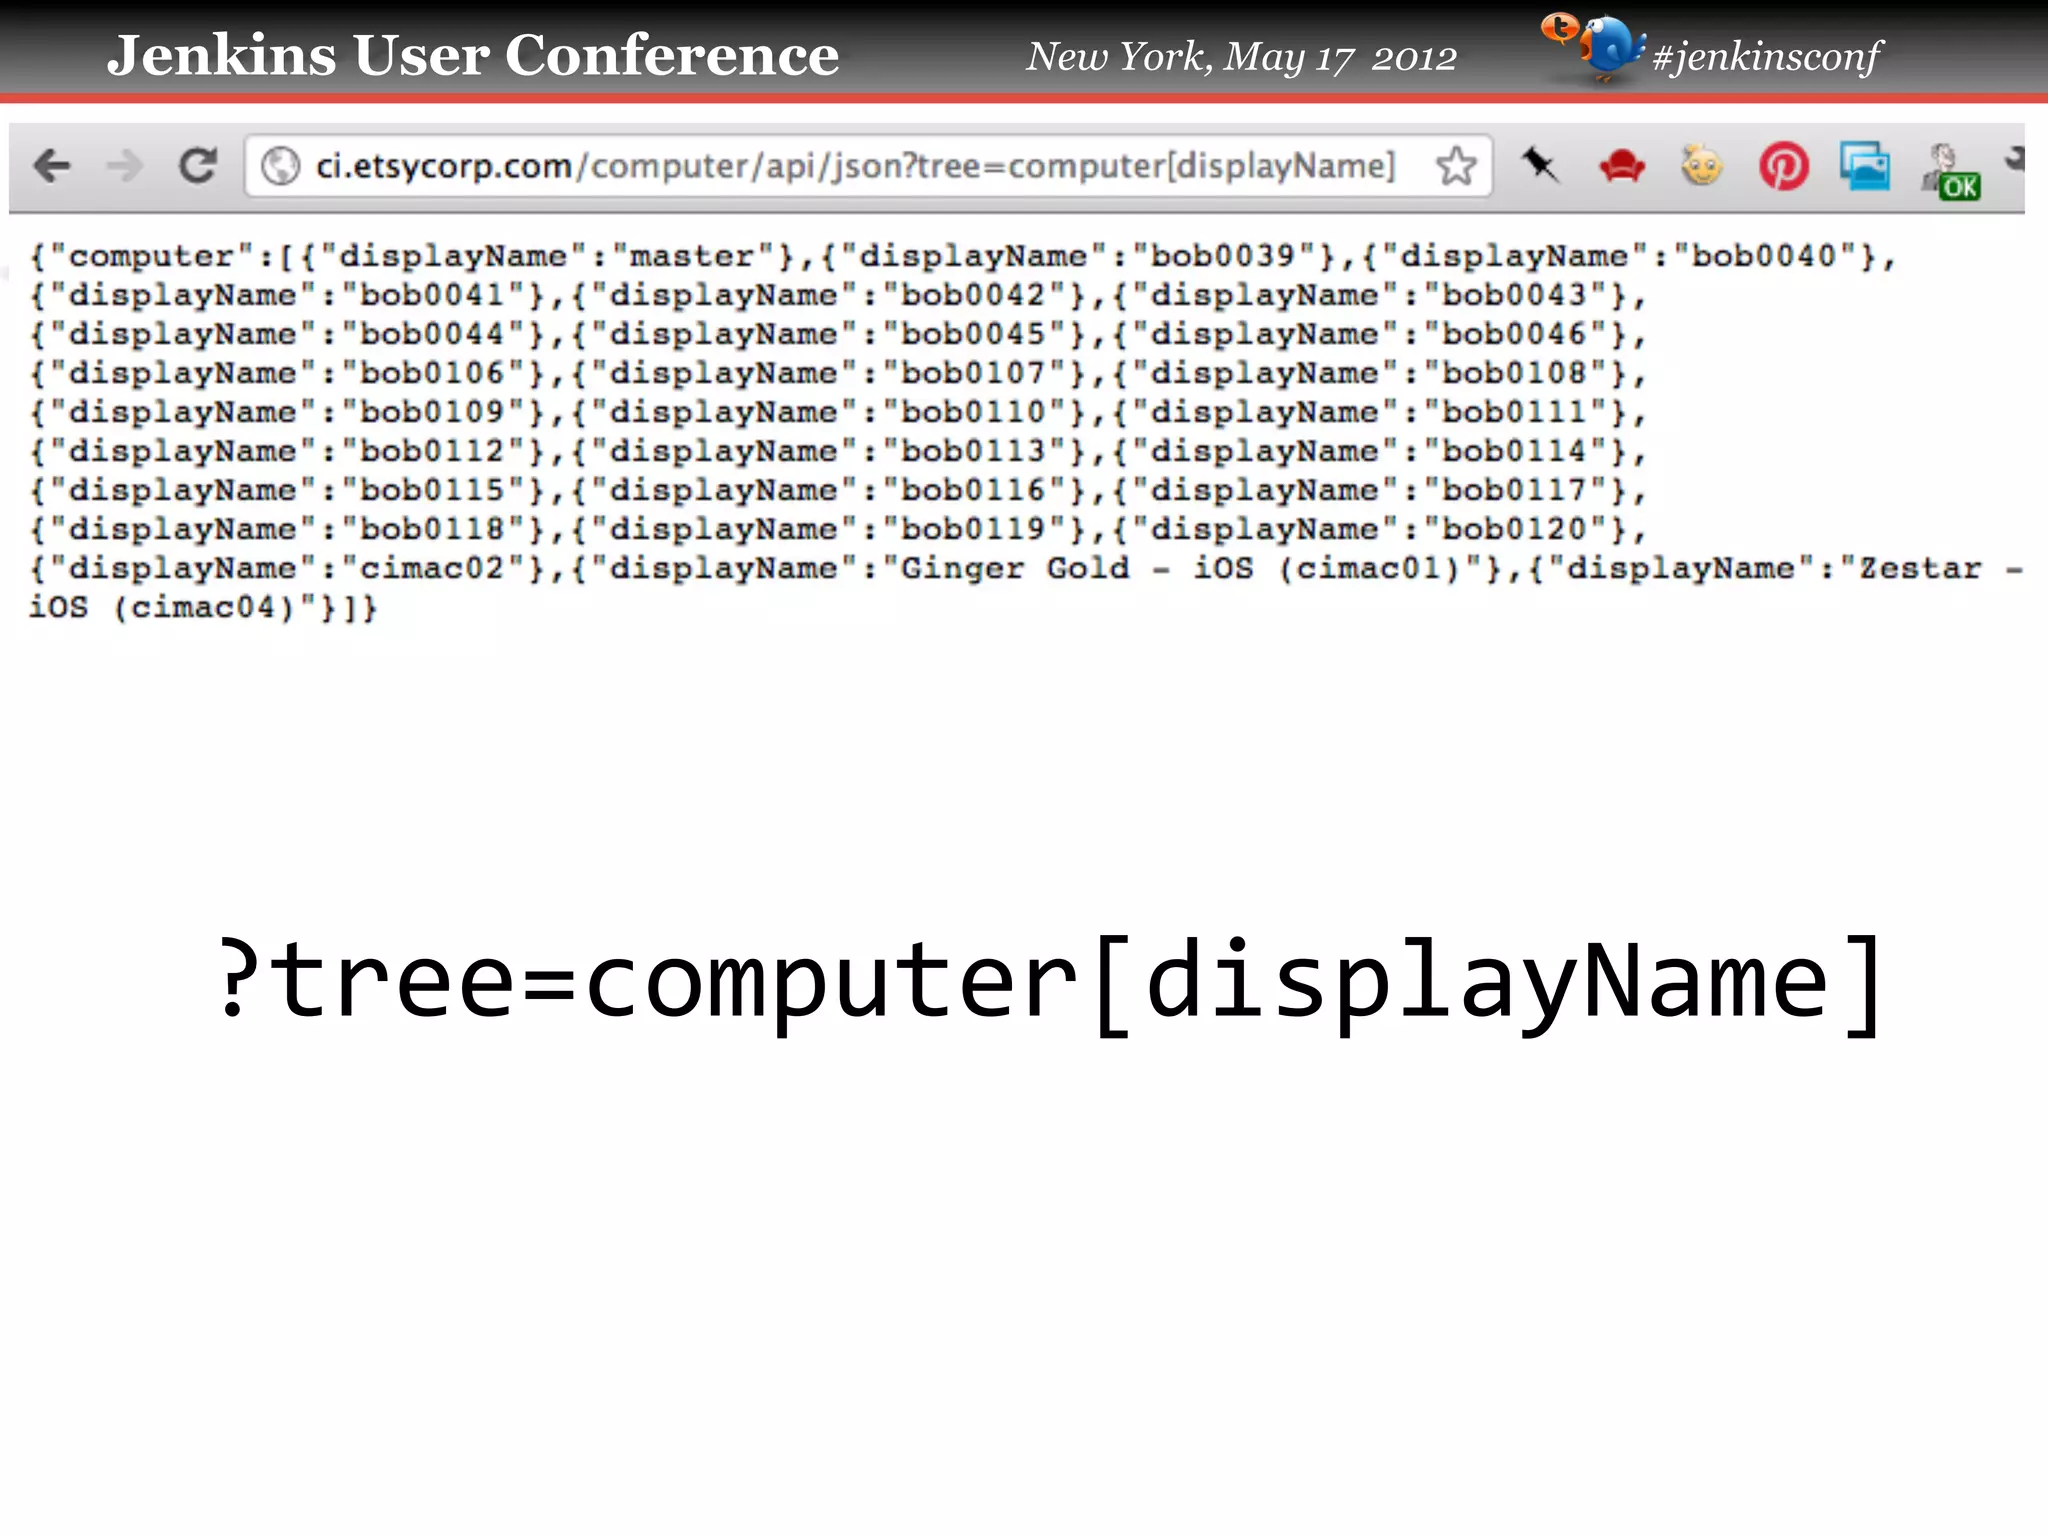The width and height of the screenshot is (2048, 1536).
Task: Click the large ?tree=computer[displayName] caption
Action: click(1050, 985)
